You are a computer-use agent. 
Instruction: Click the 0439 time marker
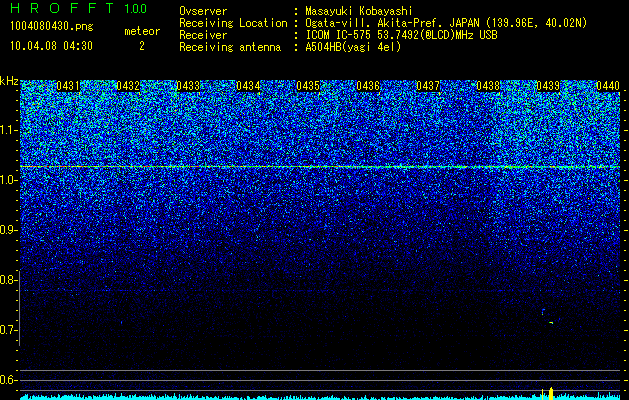(x=548, y=86)
